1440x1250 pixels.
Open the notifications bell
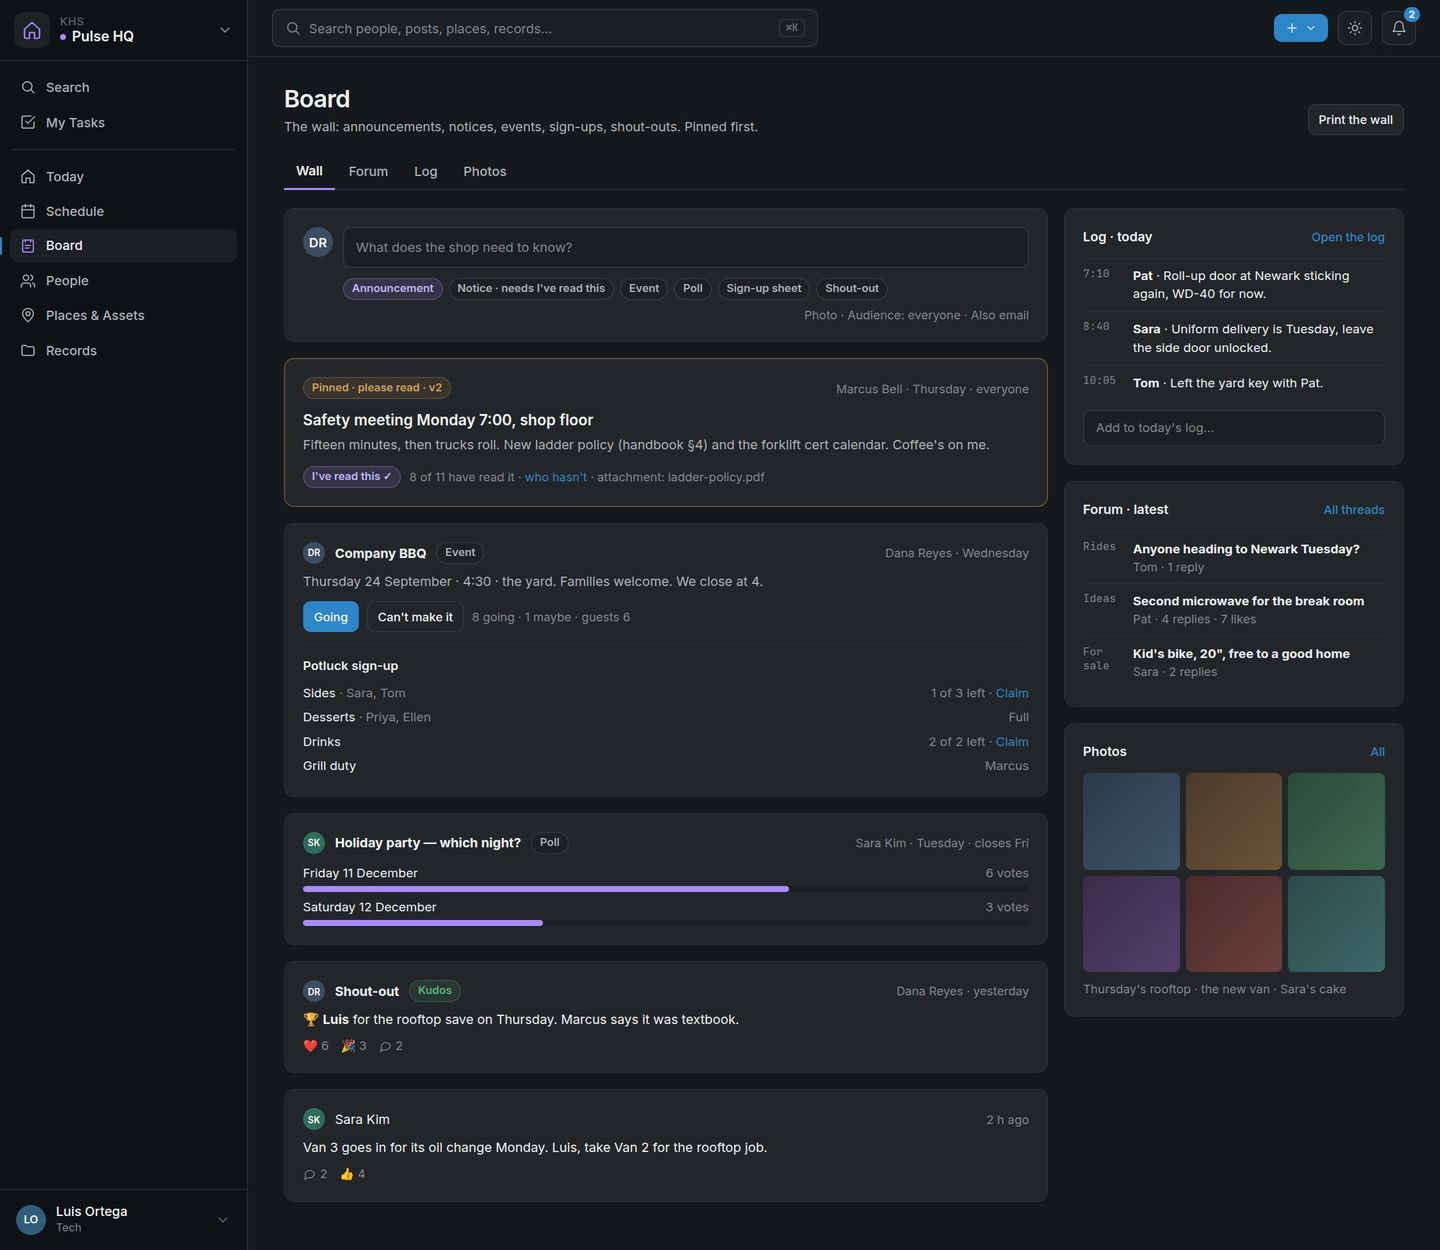[1398, 28]
